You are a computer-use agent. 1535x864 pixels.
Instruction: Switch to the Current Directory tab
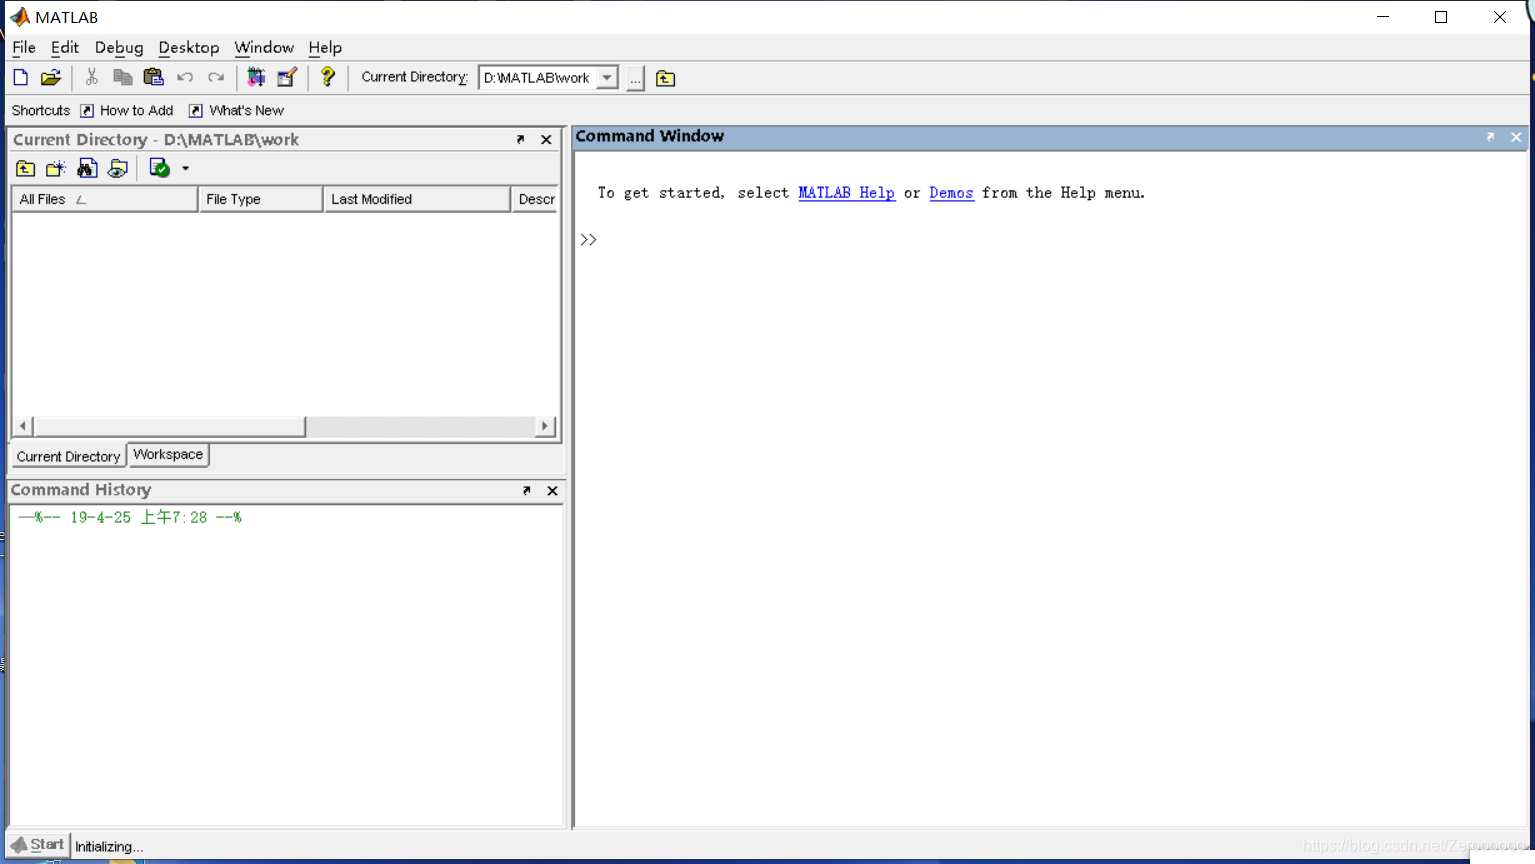click(68, 456)
